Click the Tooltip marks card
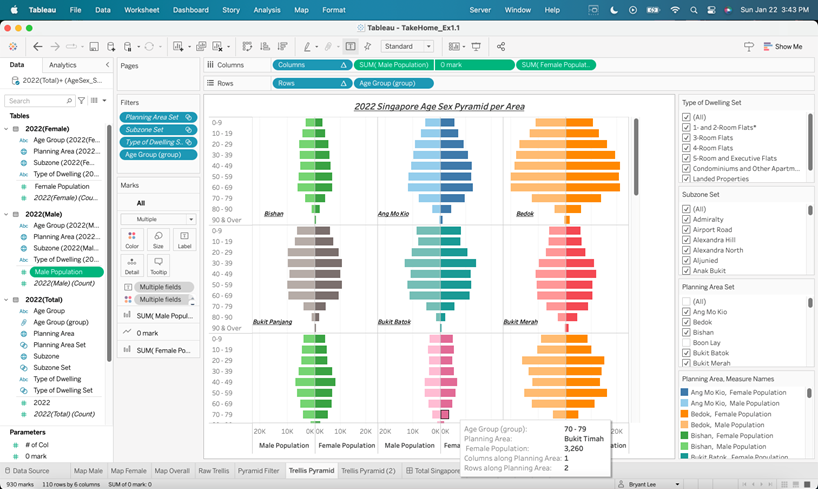The width and height of the screenshot is (818, 489). (158, 266)
